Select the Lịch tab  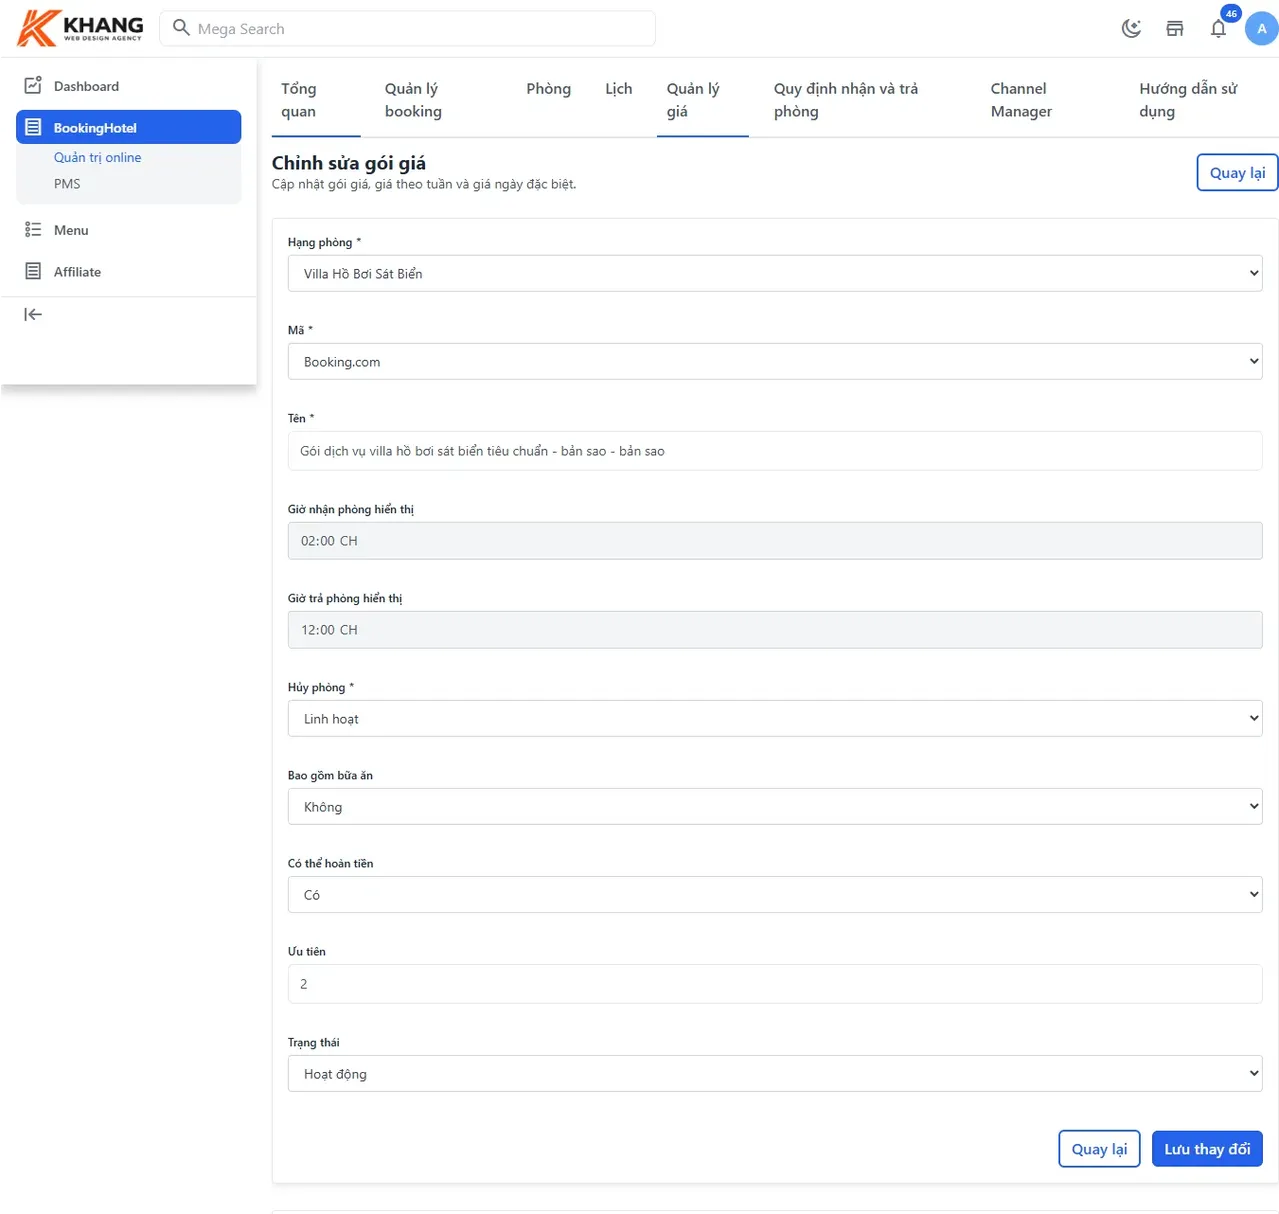tap(619, 89)
